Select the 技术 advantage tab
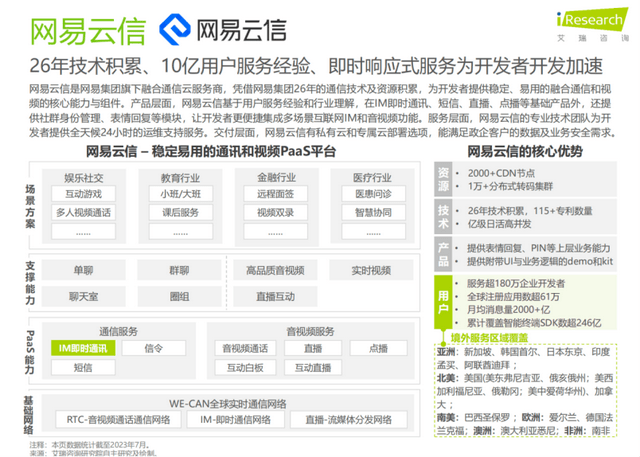Viewport: 640px width, 457px height. [x=443, y=217]
